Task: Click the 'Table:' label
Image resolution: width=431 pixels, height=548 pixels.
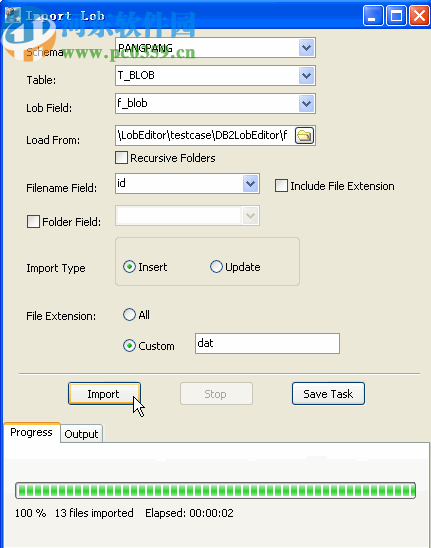Action: pos(41,80)
